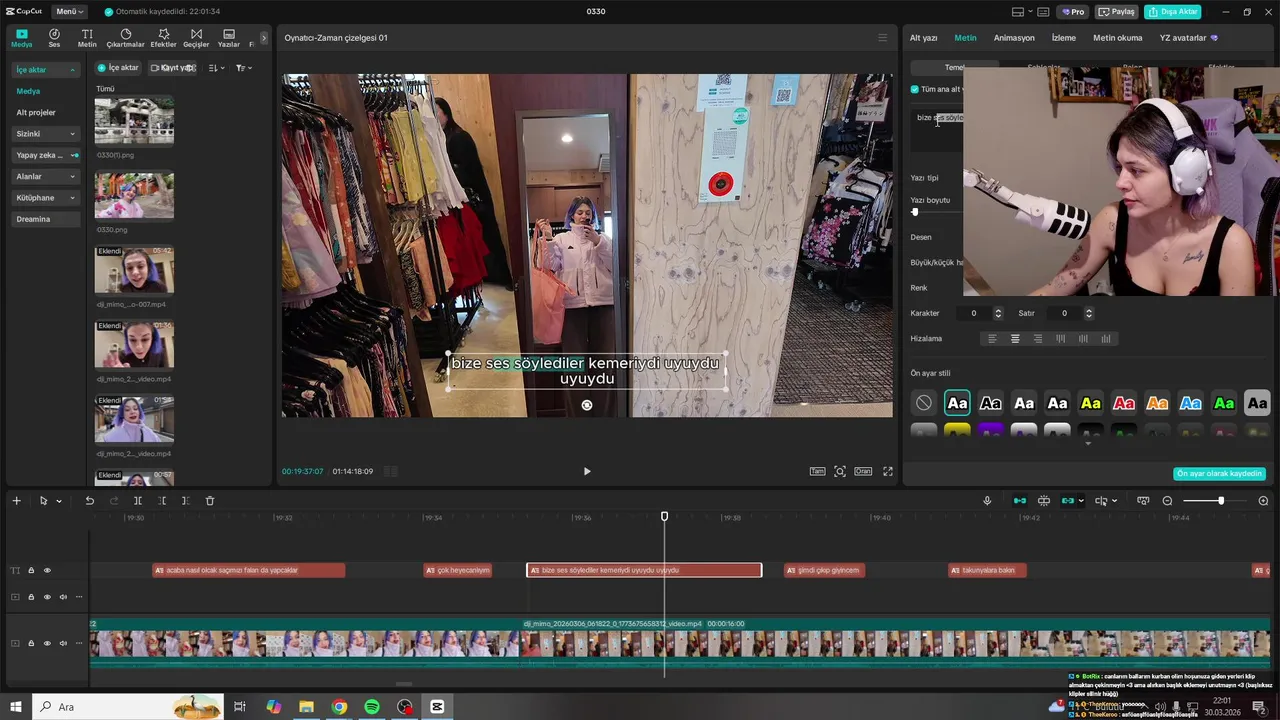Image resolution: width=1280 pixels, height=720 pixels.
Task: Click the undo icon in timeline toolbar
Action: coord(89,501)
